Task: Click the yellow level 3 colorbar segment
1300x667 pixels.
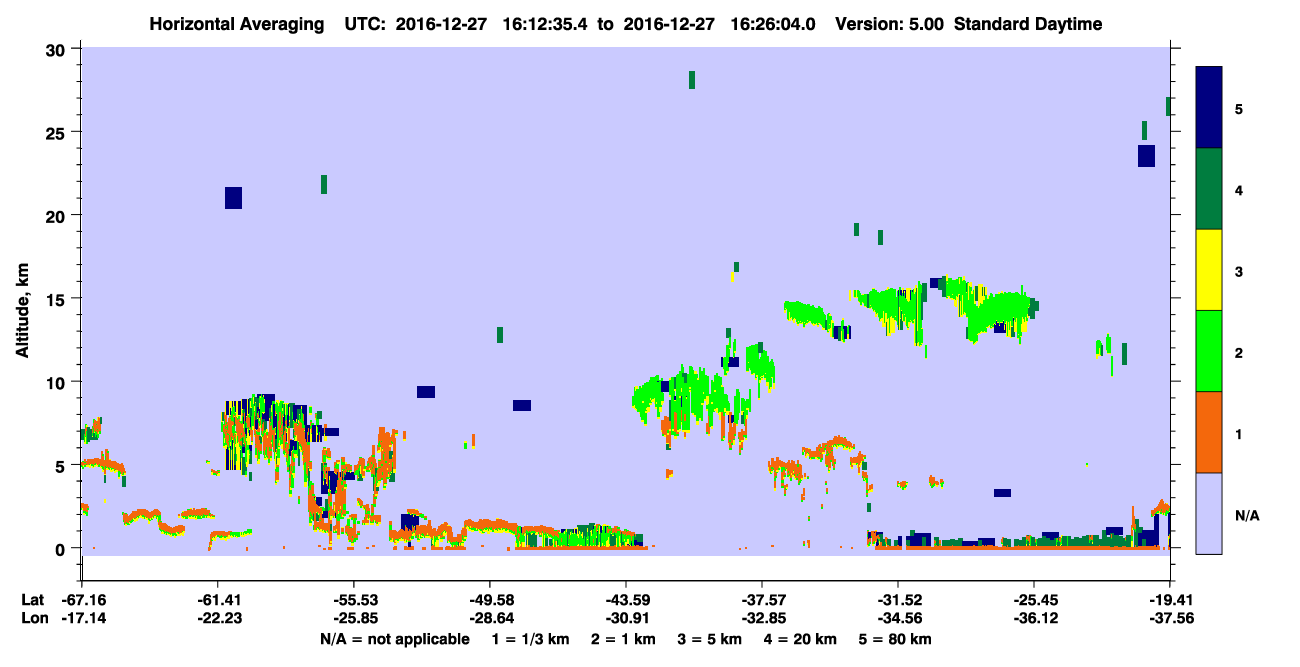Action: click(x=1209, y=270)
